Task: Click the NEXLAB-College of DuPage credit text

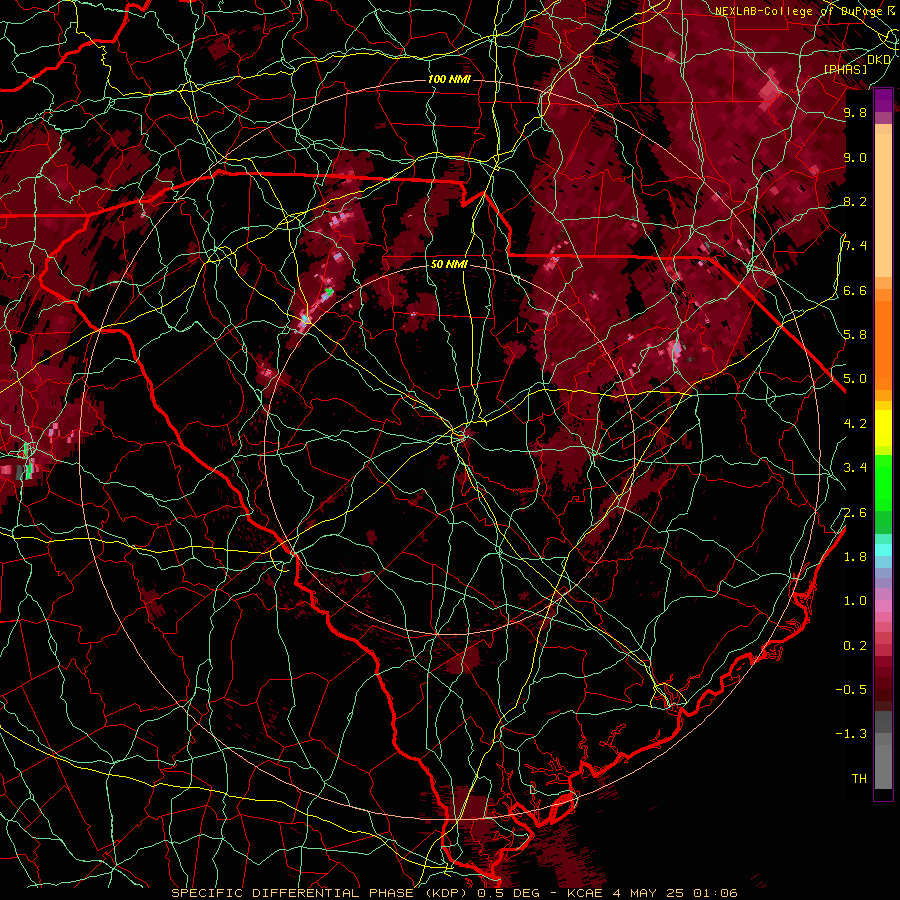Action: [799, 11]
